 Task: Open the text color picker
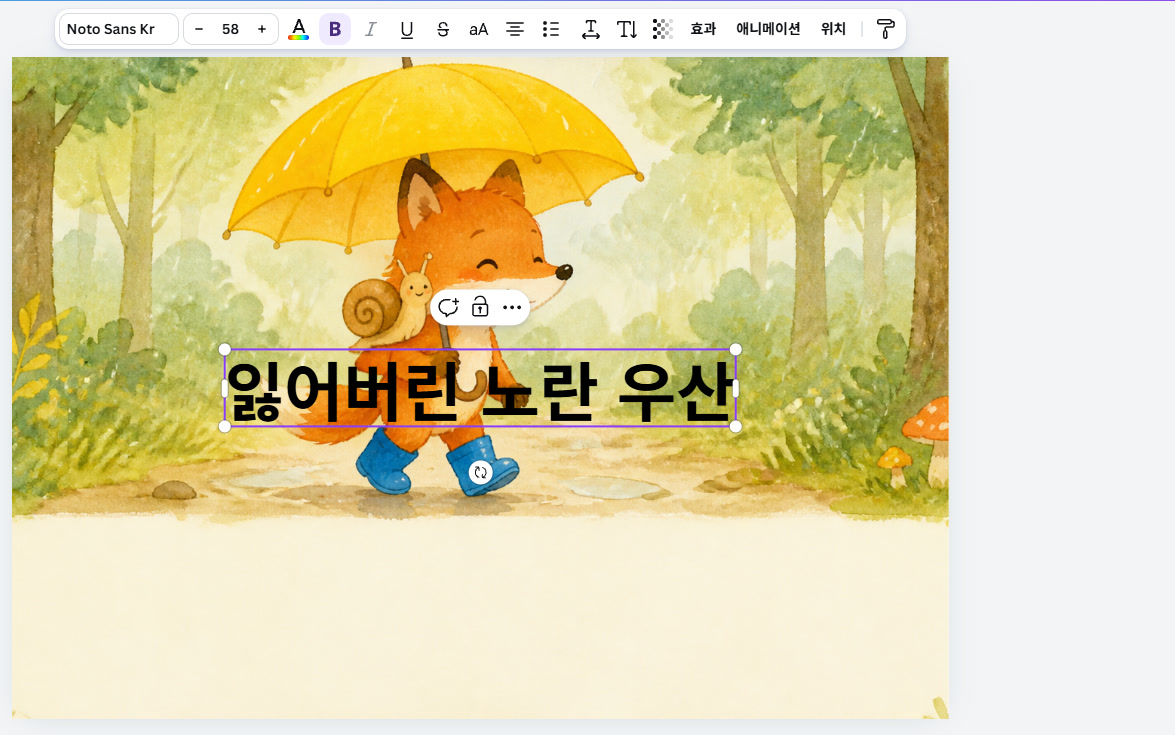pos(298,29)
